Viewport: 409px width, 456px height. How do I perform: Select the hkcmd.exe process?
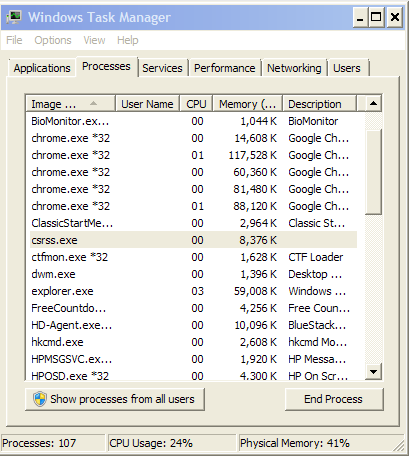193,342
